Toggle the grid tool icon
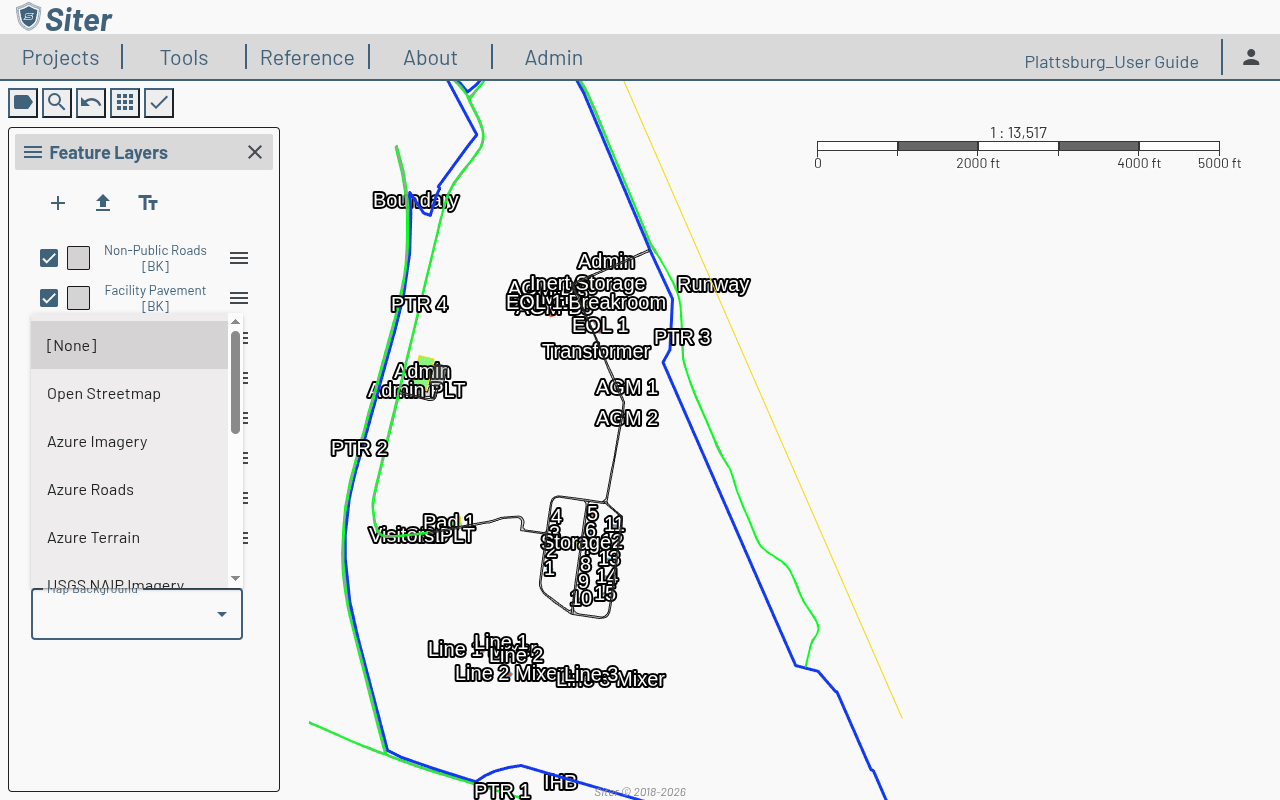The height and width of the screenshot is (800, 1280). click(x=125, y=102)
